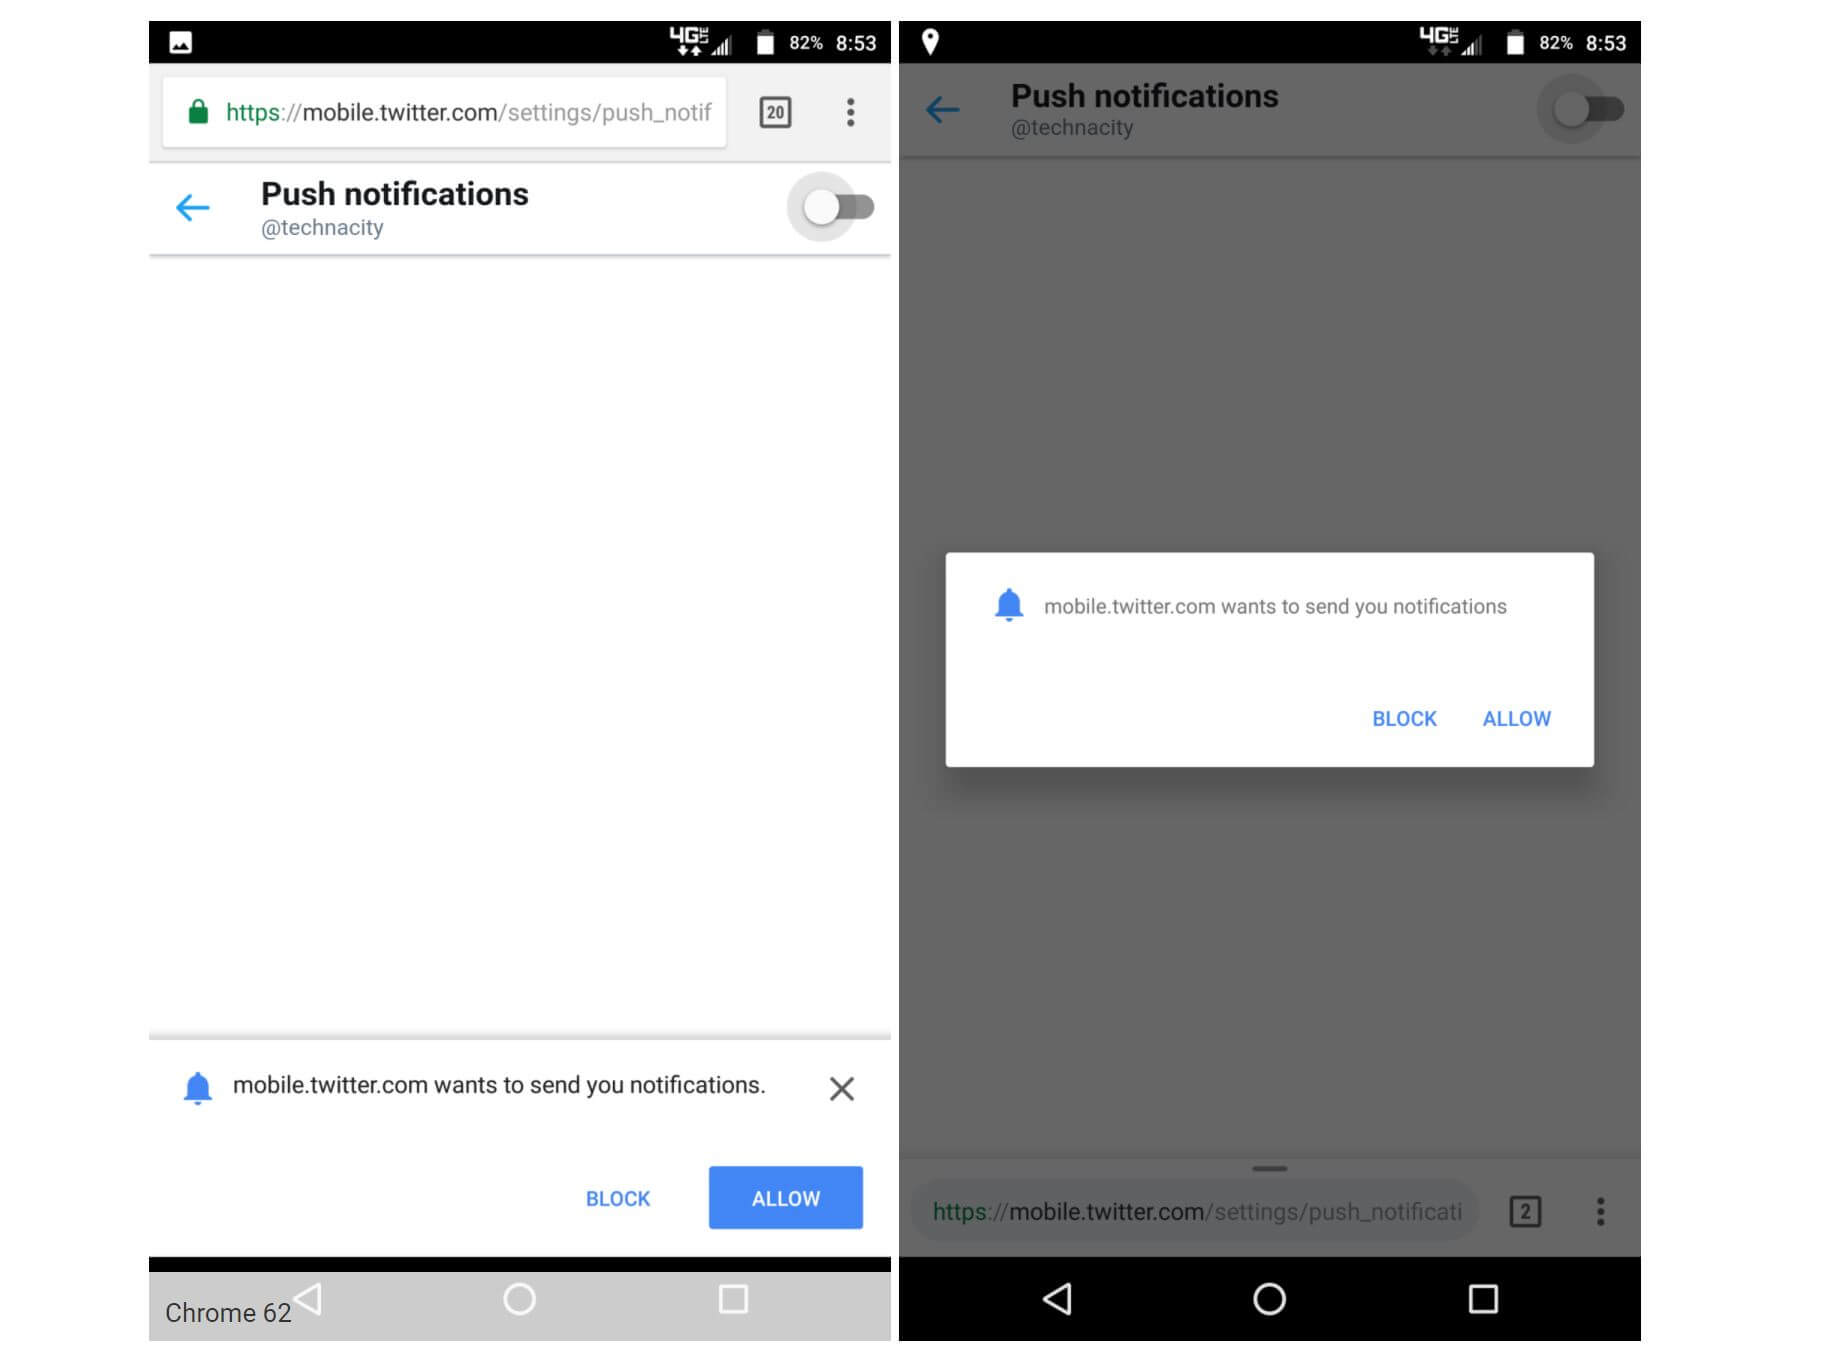Dismiss the notification infobar with X
1821x1357 pixels.
(841, 1088)
